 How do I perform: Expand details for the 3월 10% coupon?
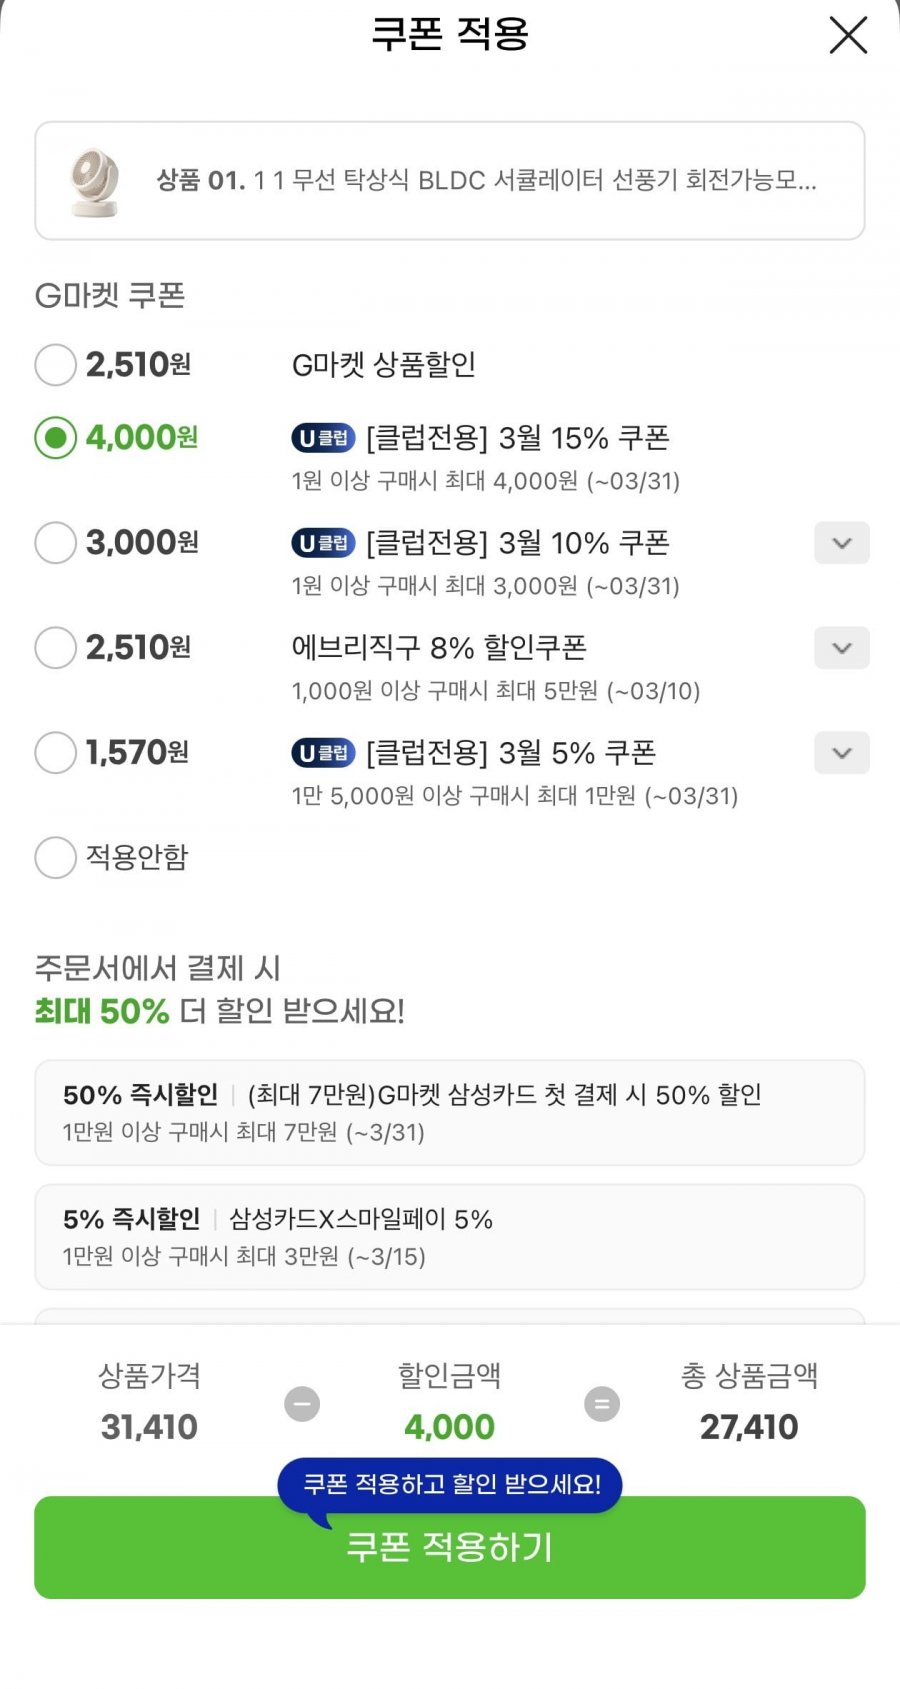pos(842,543)
